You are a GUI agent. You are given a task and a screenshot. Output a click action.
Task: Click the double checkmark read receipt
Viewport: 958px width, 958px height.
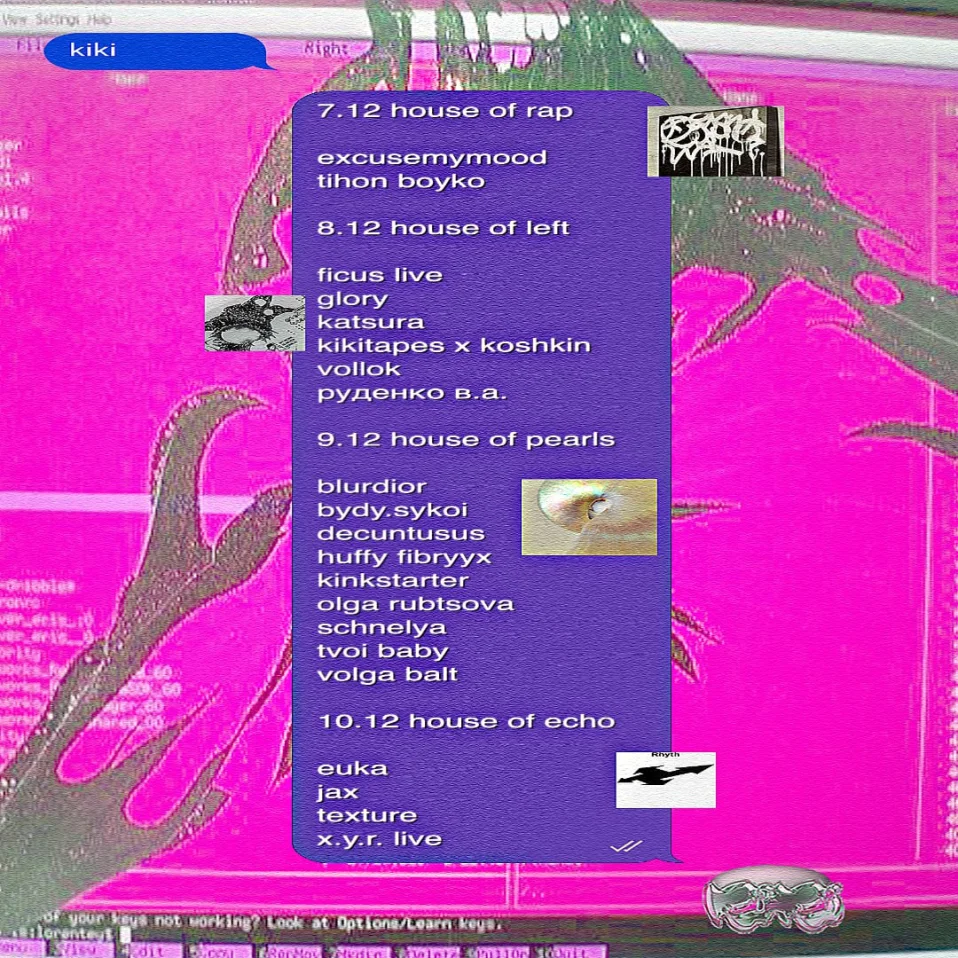[626, 846]
